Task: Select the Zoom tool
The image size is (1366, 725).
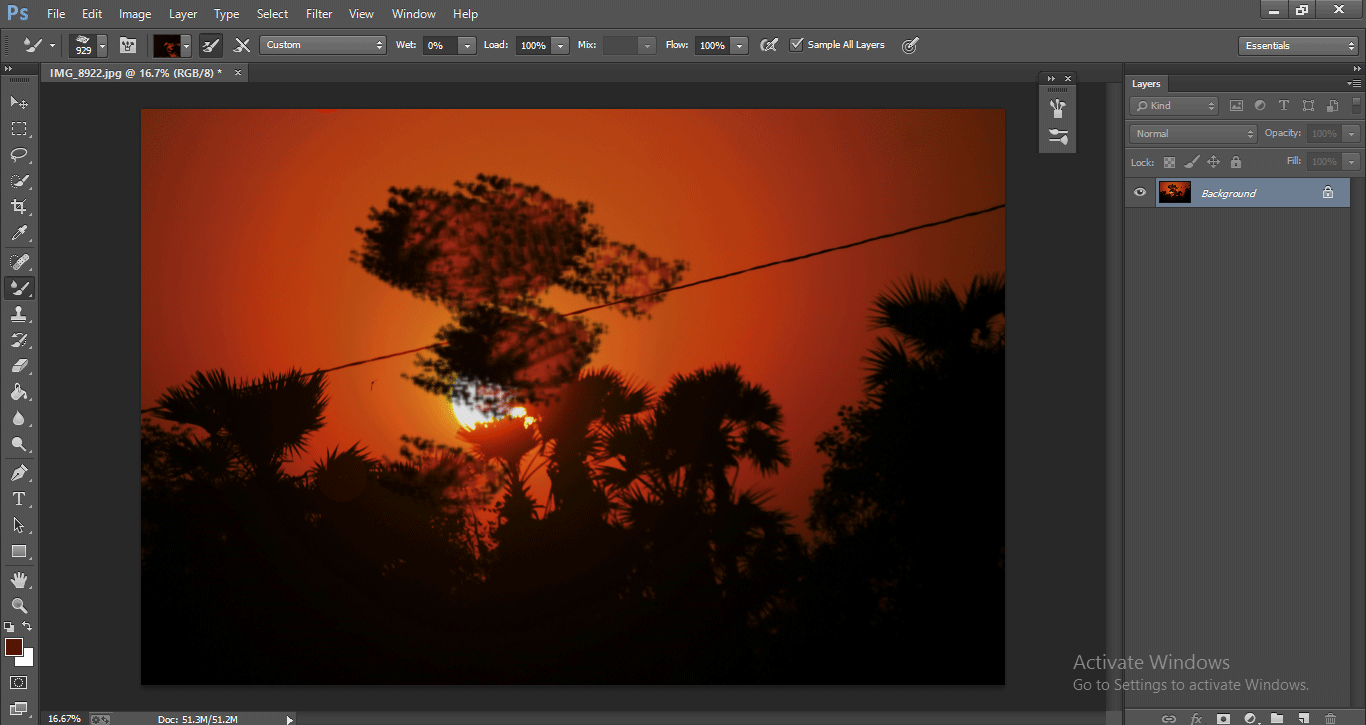Action: pyautogui.click(x=19, y=605)
